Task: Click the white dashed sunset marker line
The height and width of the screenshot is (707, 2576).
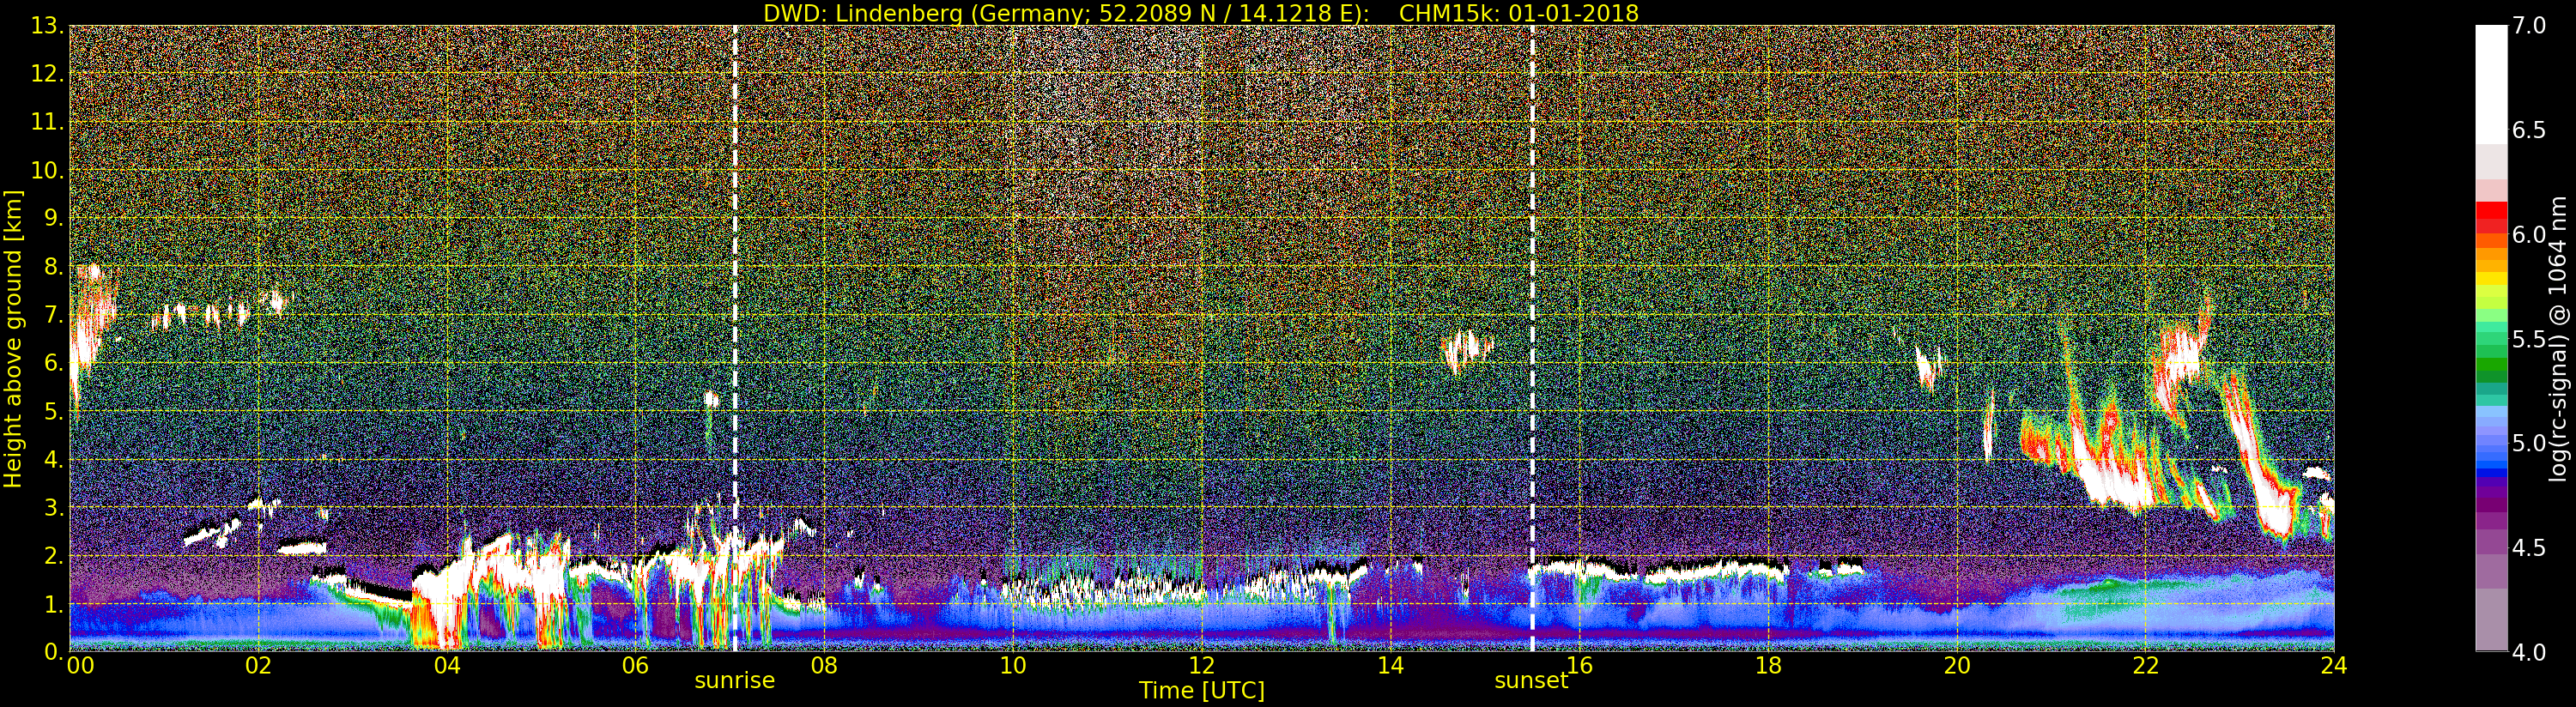Action: [x=1531, y=338]
